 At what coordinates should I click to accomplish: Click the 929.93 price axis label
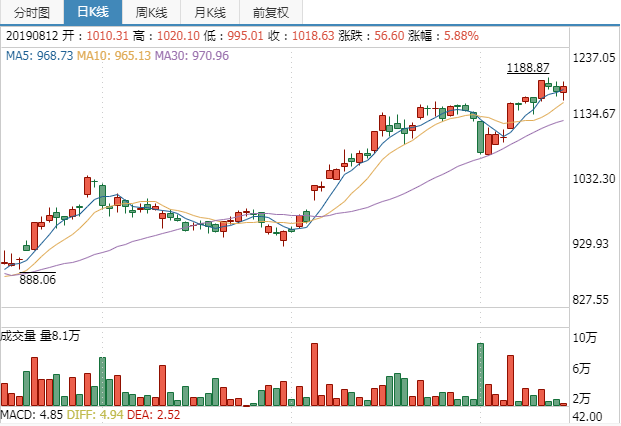click(591, 243)
